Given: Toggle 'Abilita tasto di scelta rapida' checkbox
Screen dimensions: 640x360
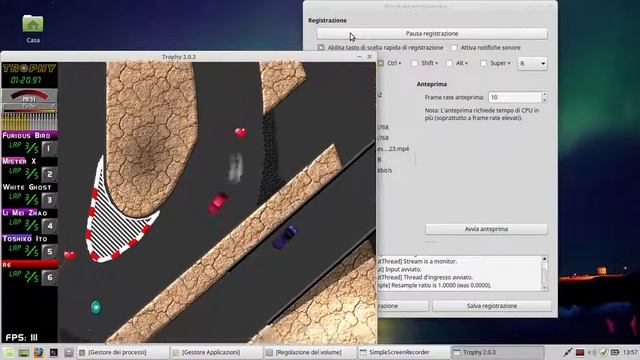Looking at the screenshot, I should tap(321, 48).
